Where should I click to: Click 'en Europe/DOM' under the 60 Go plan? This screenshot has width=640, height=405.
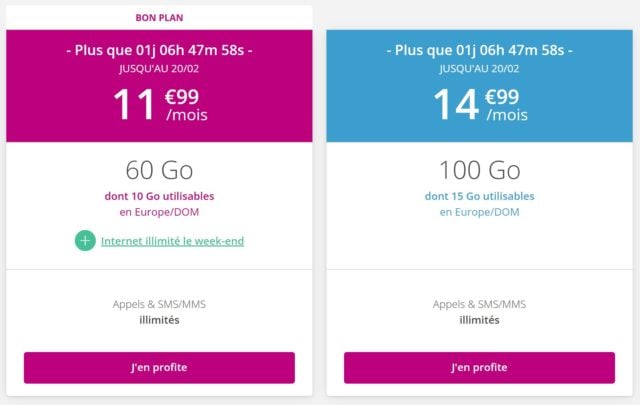click(x=159, y=212)
